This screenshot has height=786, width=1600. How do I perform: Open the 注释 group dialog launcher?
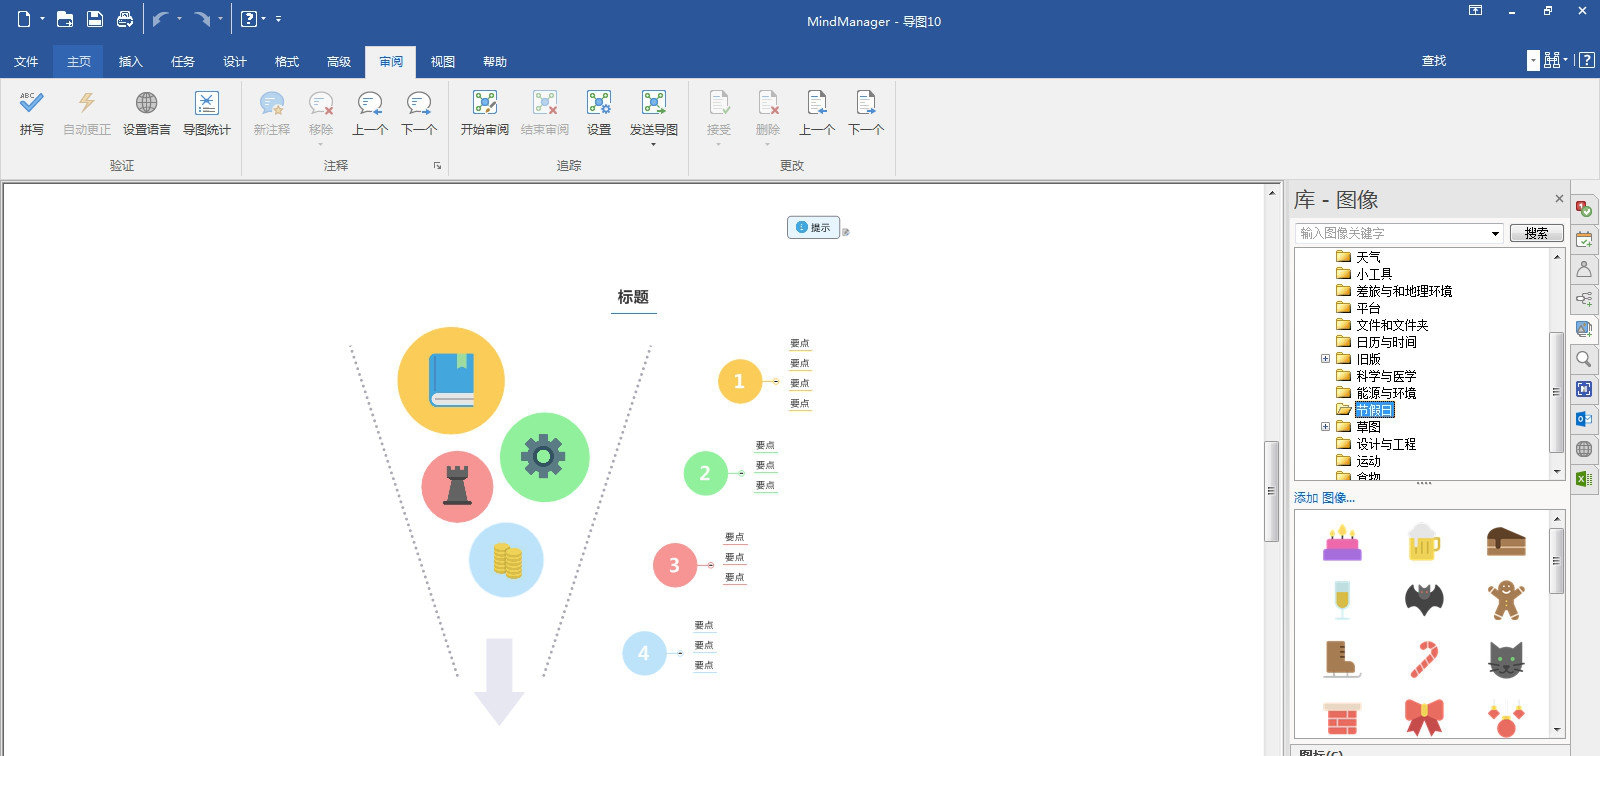pos(437,166)
